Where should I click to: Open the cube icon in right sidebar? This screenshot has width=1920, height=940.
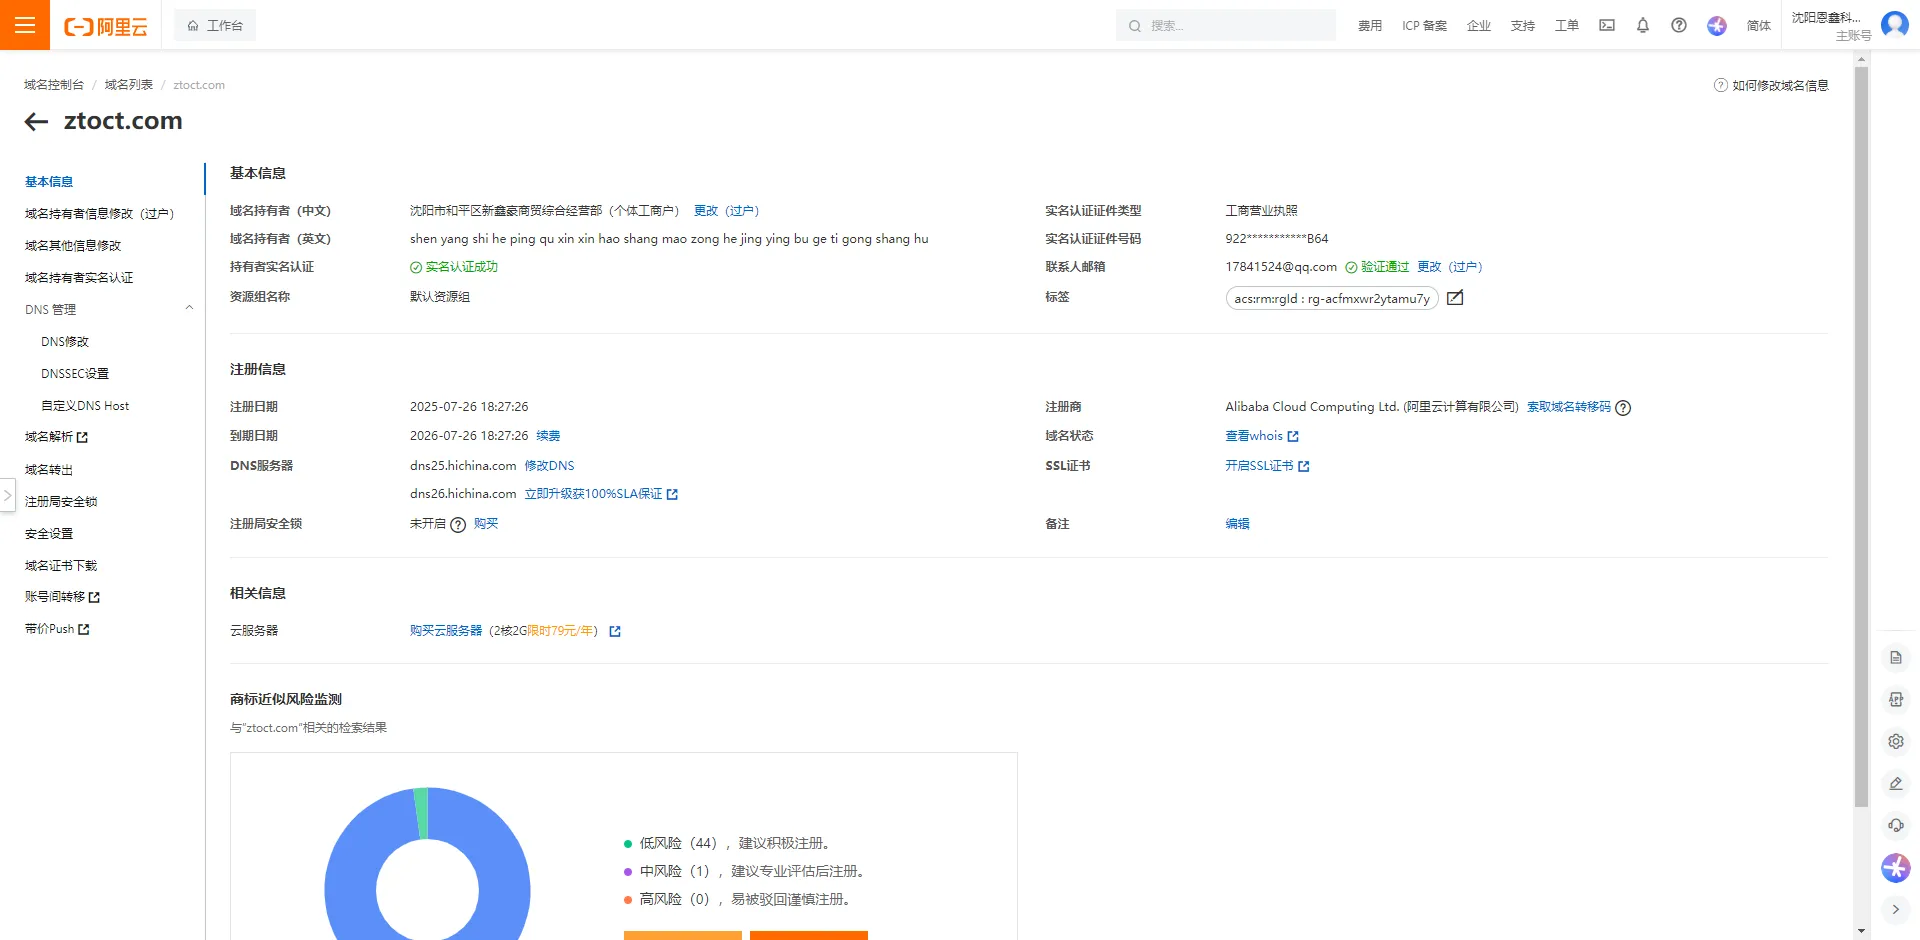(x=1895, y=700)
